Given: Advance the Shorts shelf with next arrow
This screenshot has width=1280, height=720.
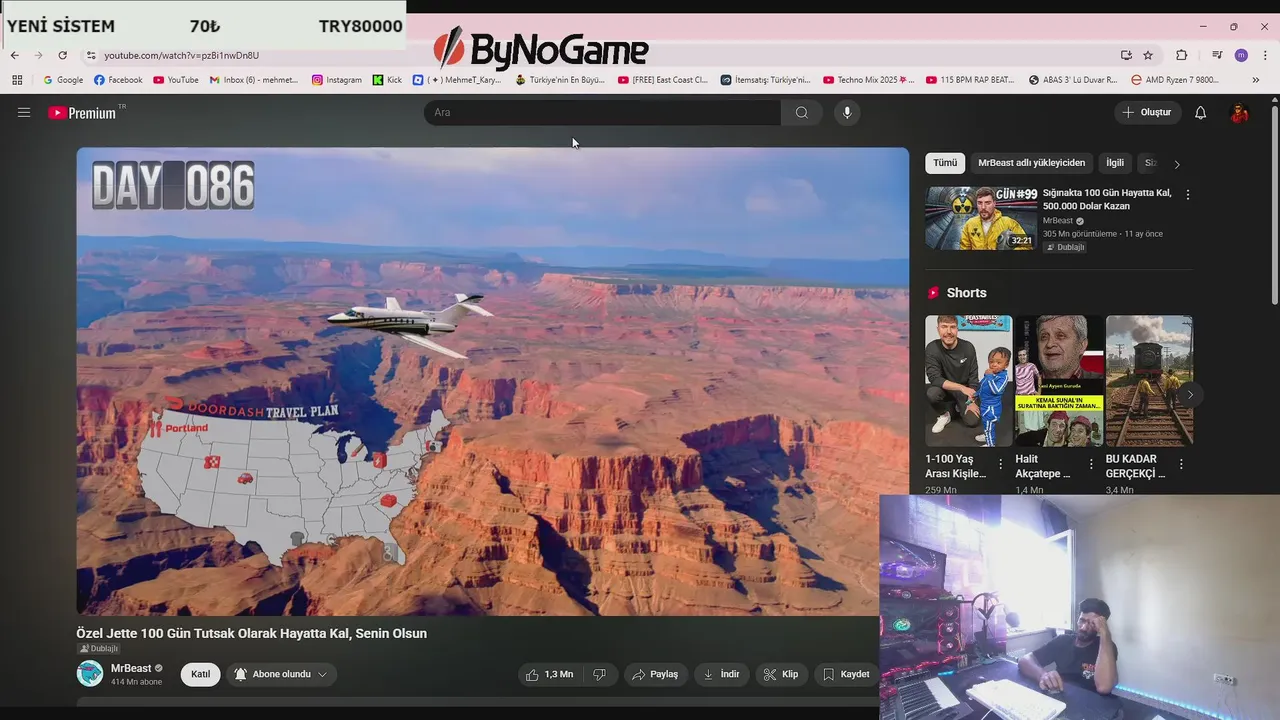Looking at the screenshot, I should 1190,395.
